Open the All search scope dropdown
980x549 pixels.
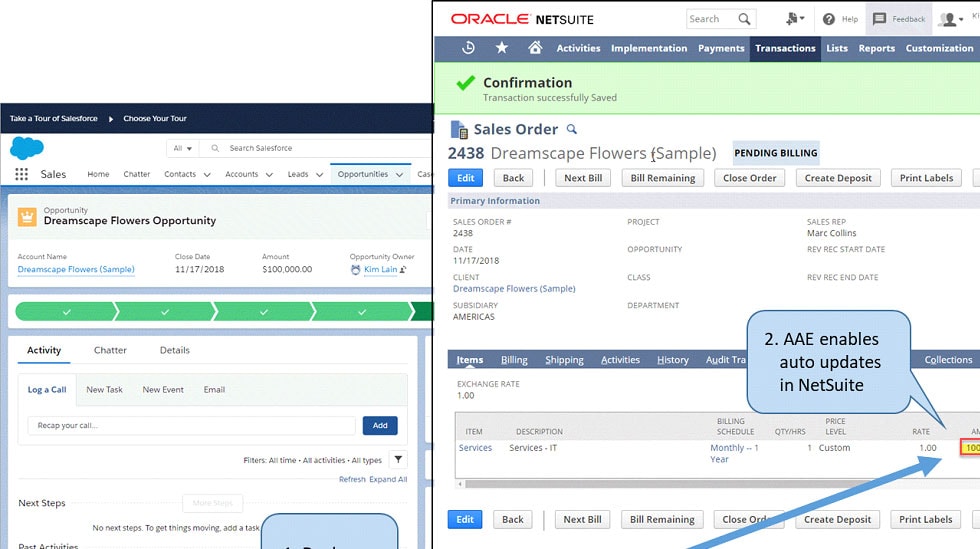(x=182, y=148)
